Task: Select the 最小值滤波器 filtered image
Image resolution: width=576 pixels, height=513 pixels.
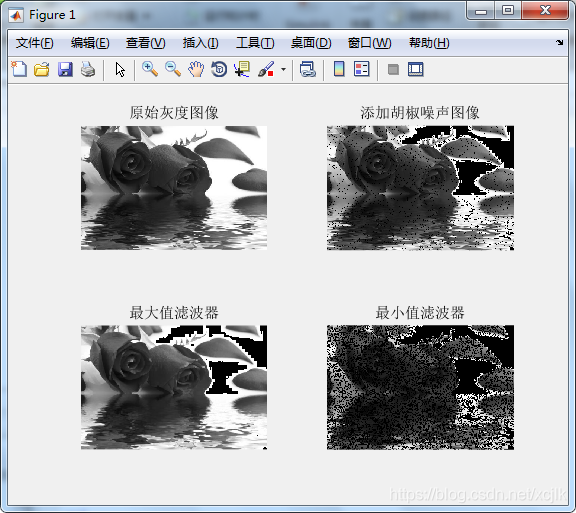Action: tap(420, 387)
